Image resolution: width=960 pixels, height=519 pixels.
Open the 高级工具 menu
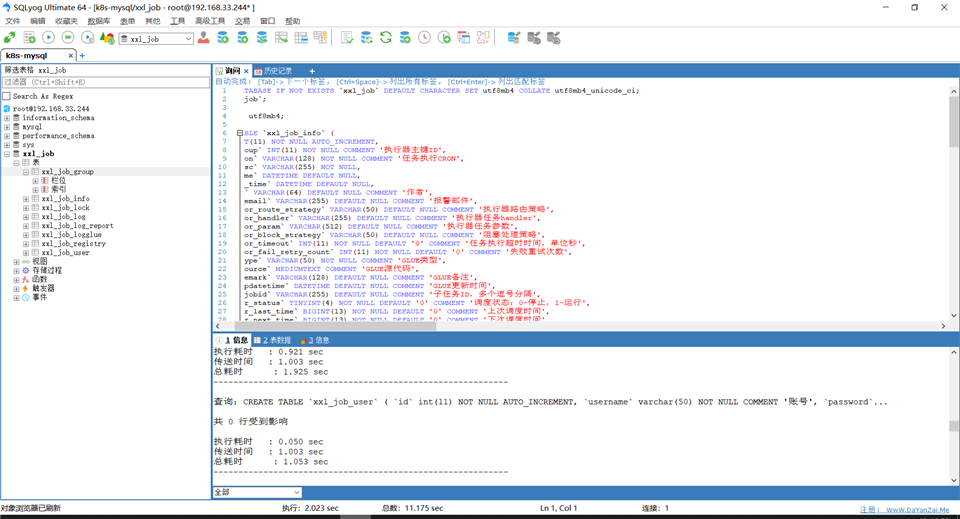coord(210,21)
